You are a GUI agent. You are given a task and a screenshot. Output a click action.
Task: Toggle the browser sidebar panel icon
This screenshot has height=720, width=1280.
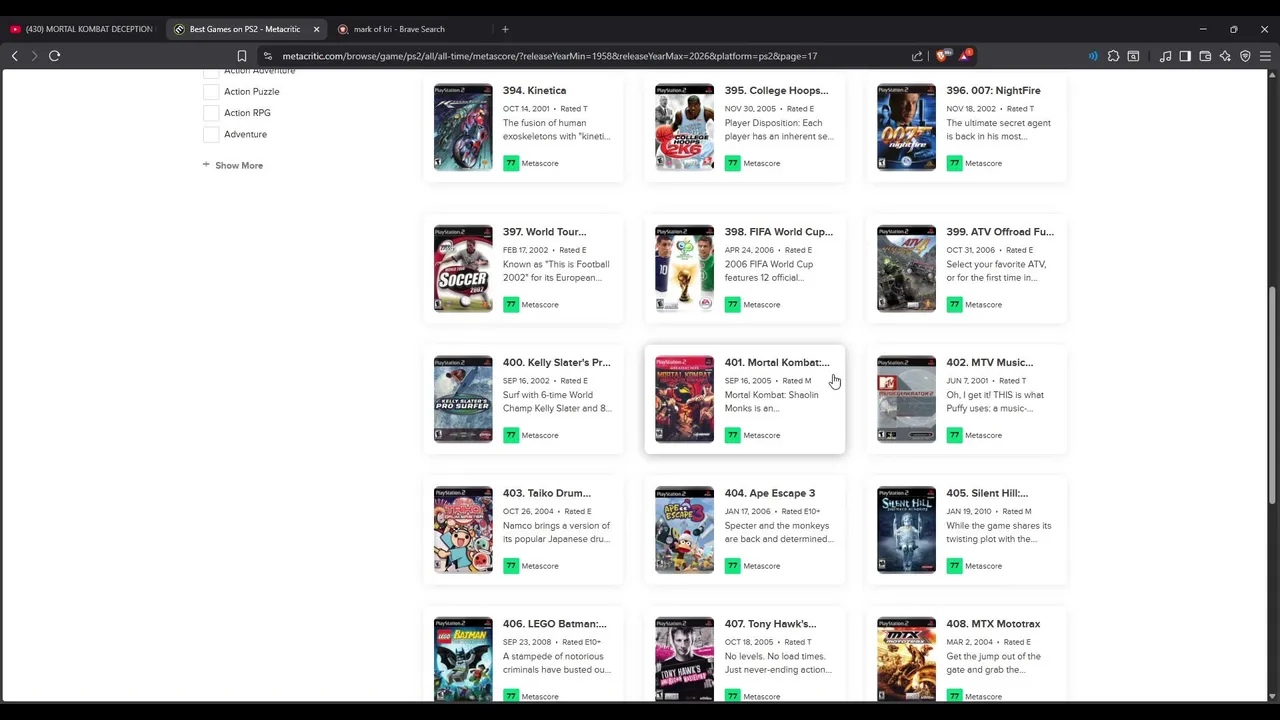point(1185,56)
